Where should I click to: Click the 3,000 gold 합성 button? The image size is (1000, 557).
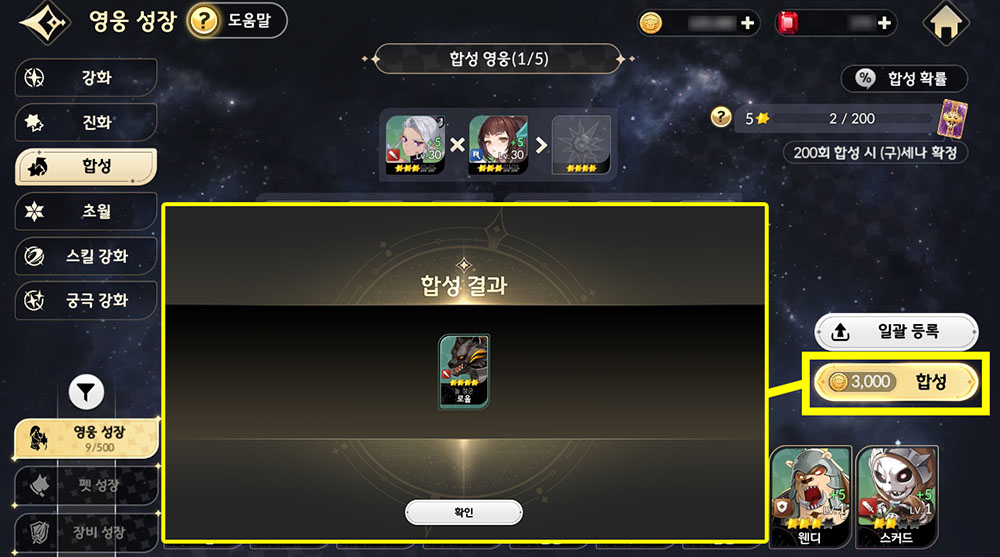(896, 382)
